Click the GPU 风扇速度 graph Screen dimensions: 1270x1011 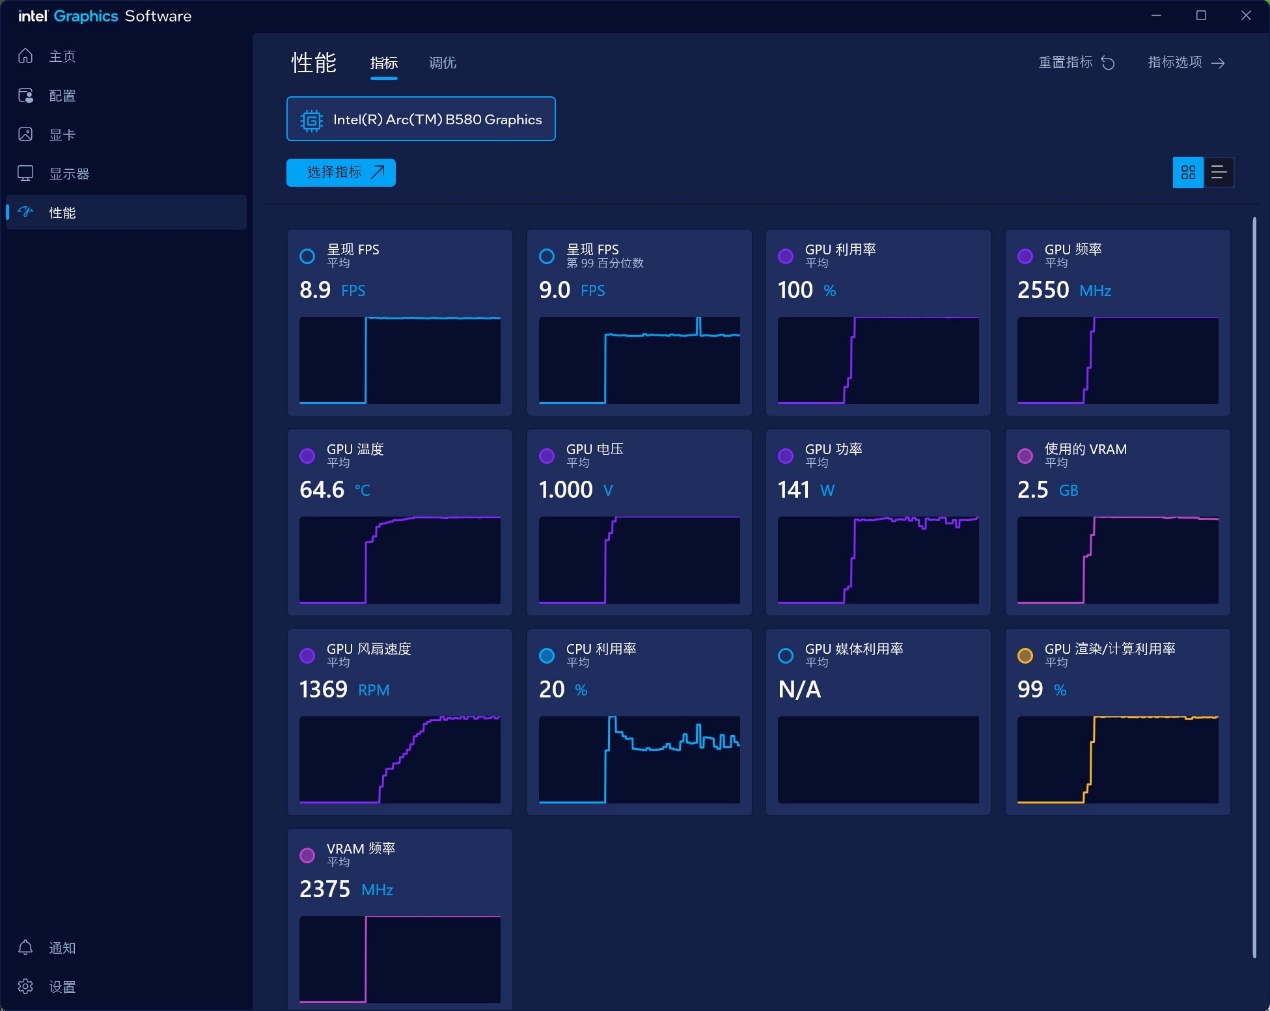[400, 760]
